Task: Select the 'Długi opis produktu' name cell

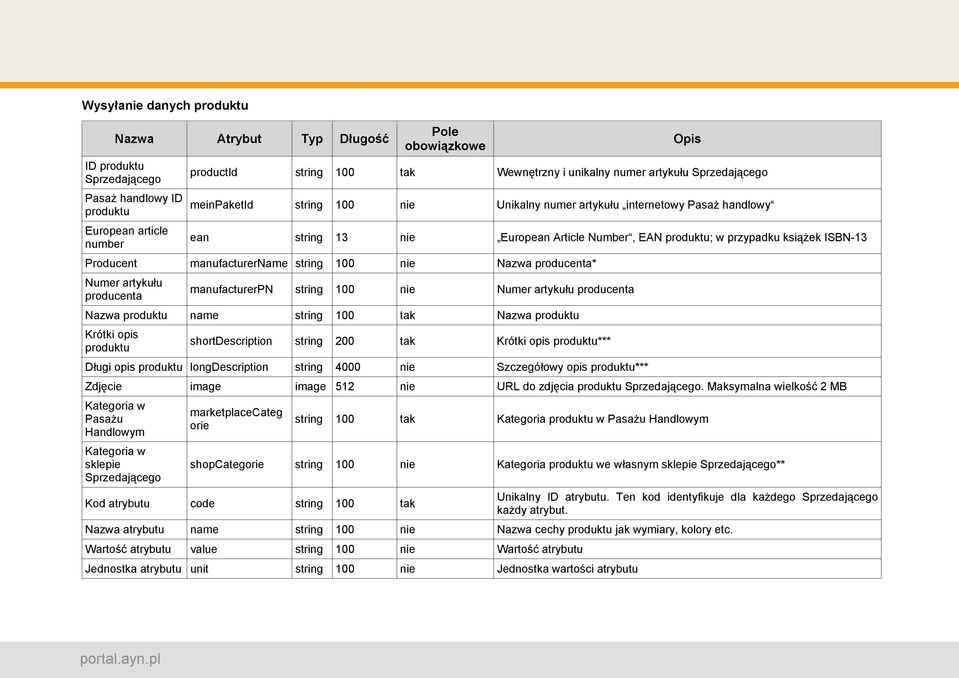Action: pos(134,367)
